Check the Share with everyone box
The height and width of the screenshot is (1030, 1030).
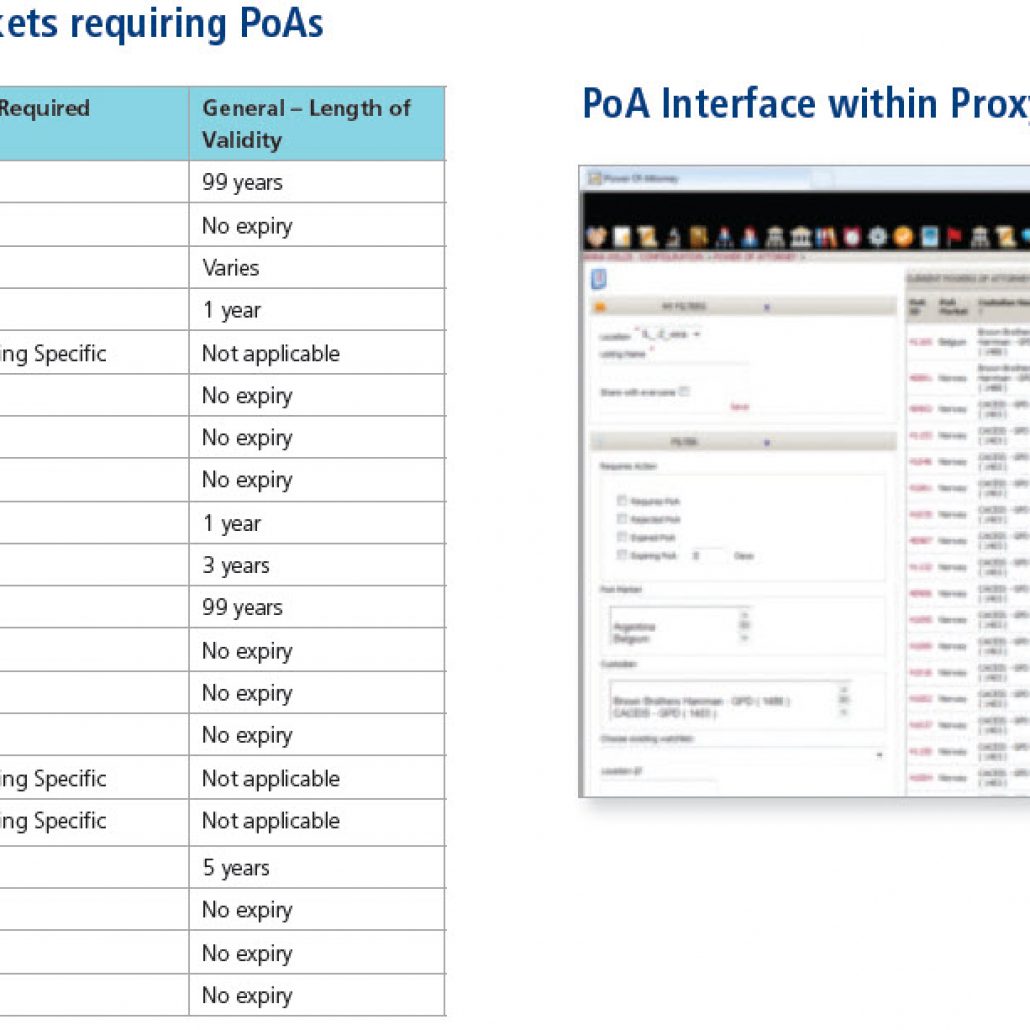point(685,391)
